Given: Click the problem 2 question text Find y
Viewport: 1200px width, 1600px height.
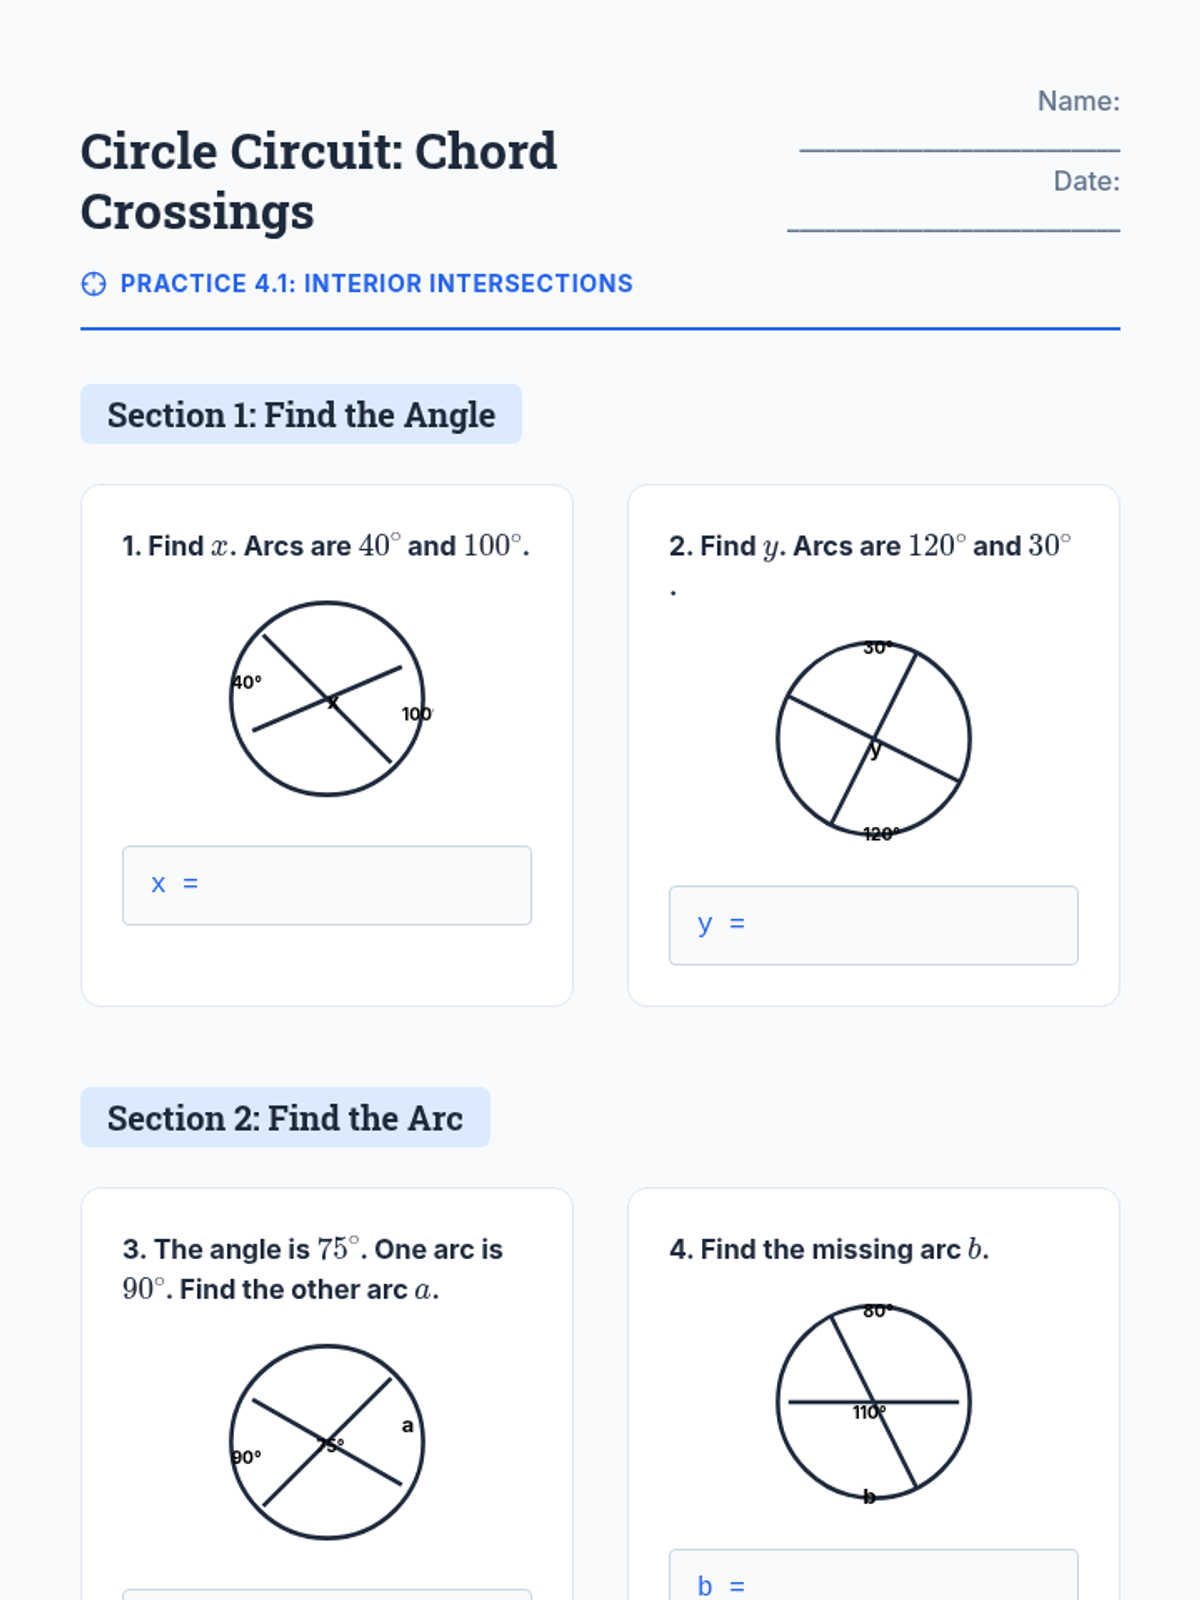Looking at the screenshot, I should point(870,546).
